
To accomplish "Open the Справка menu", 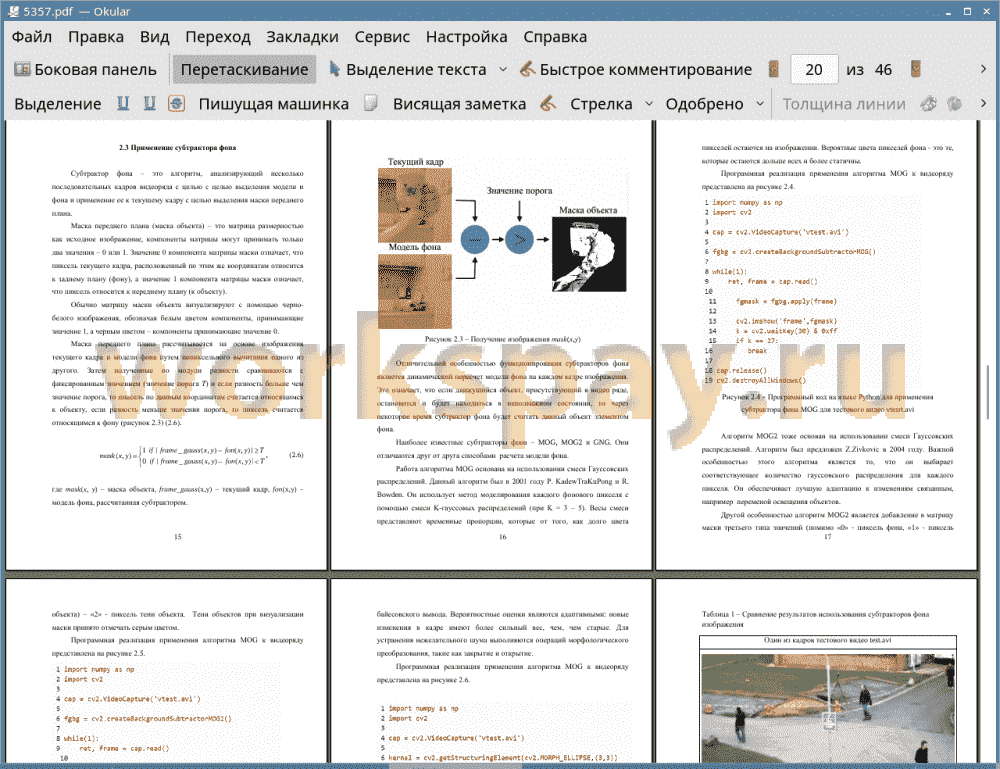I will coord(555,37).
